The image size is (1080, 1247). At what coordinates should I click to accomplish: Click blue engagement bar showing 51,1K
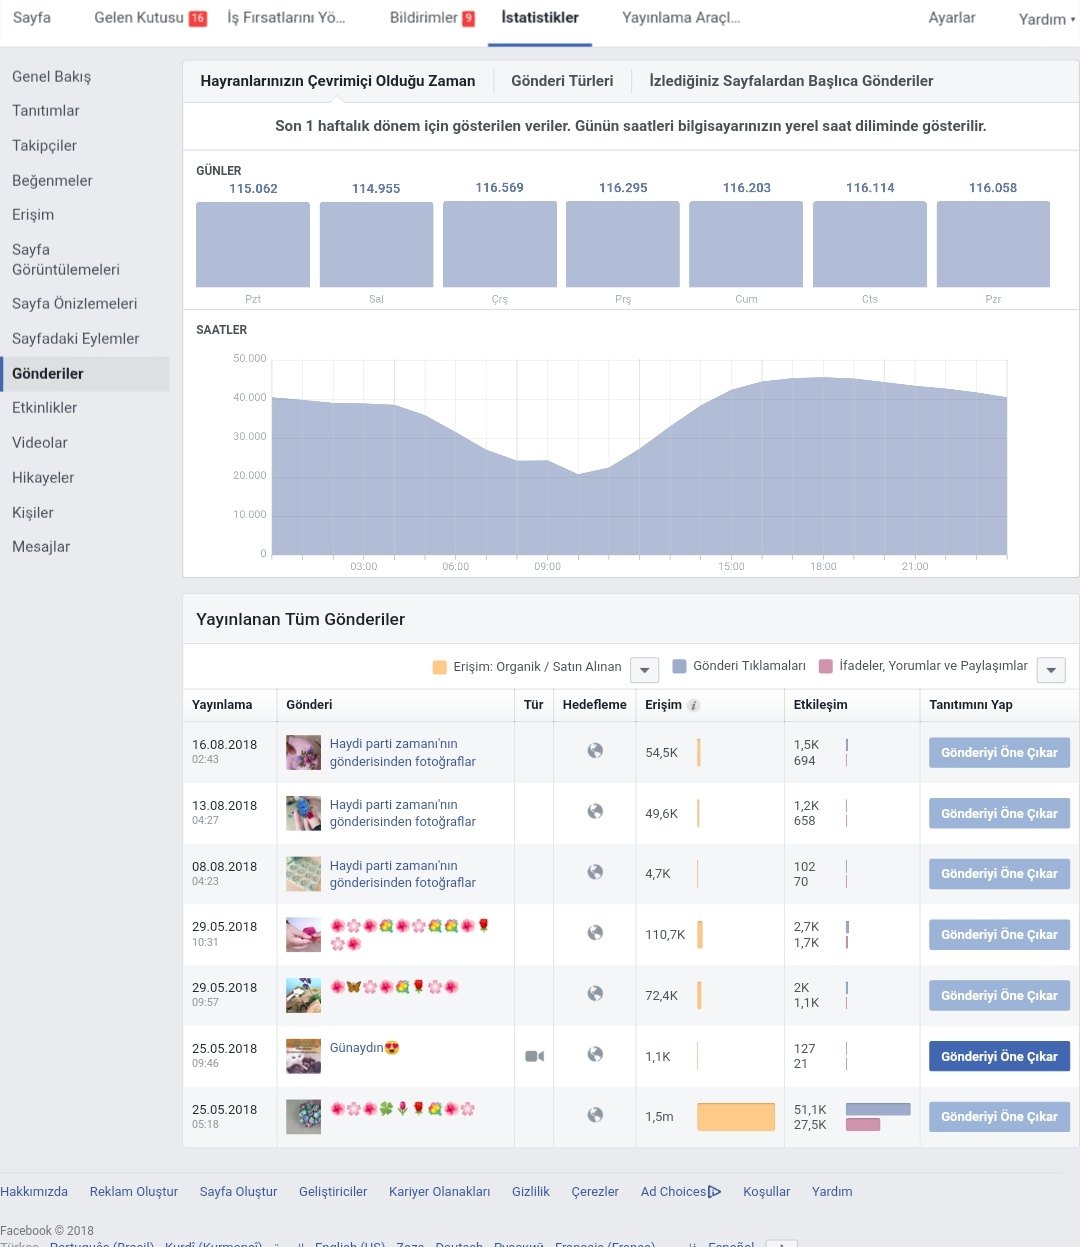pyautogui.click(x=878, y=1109)
